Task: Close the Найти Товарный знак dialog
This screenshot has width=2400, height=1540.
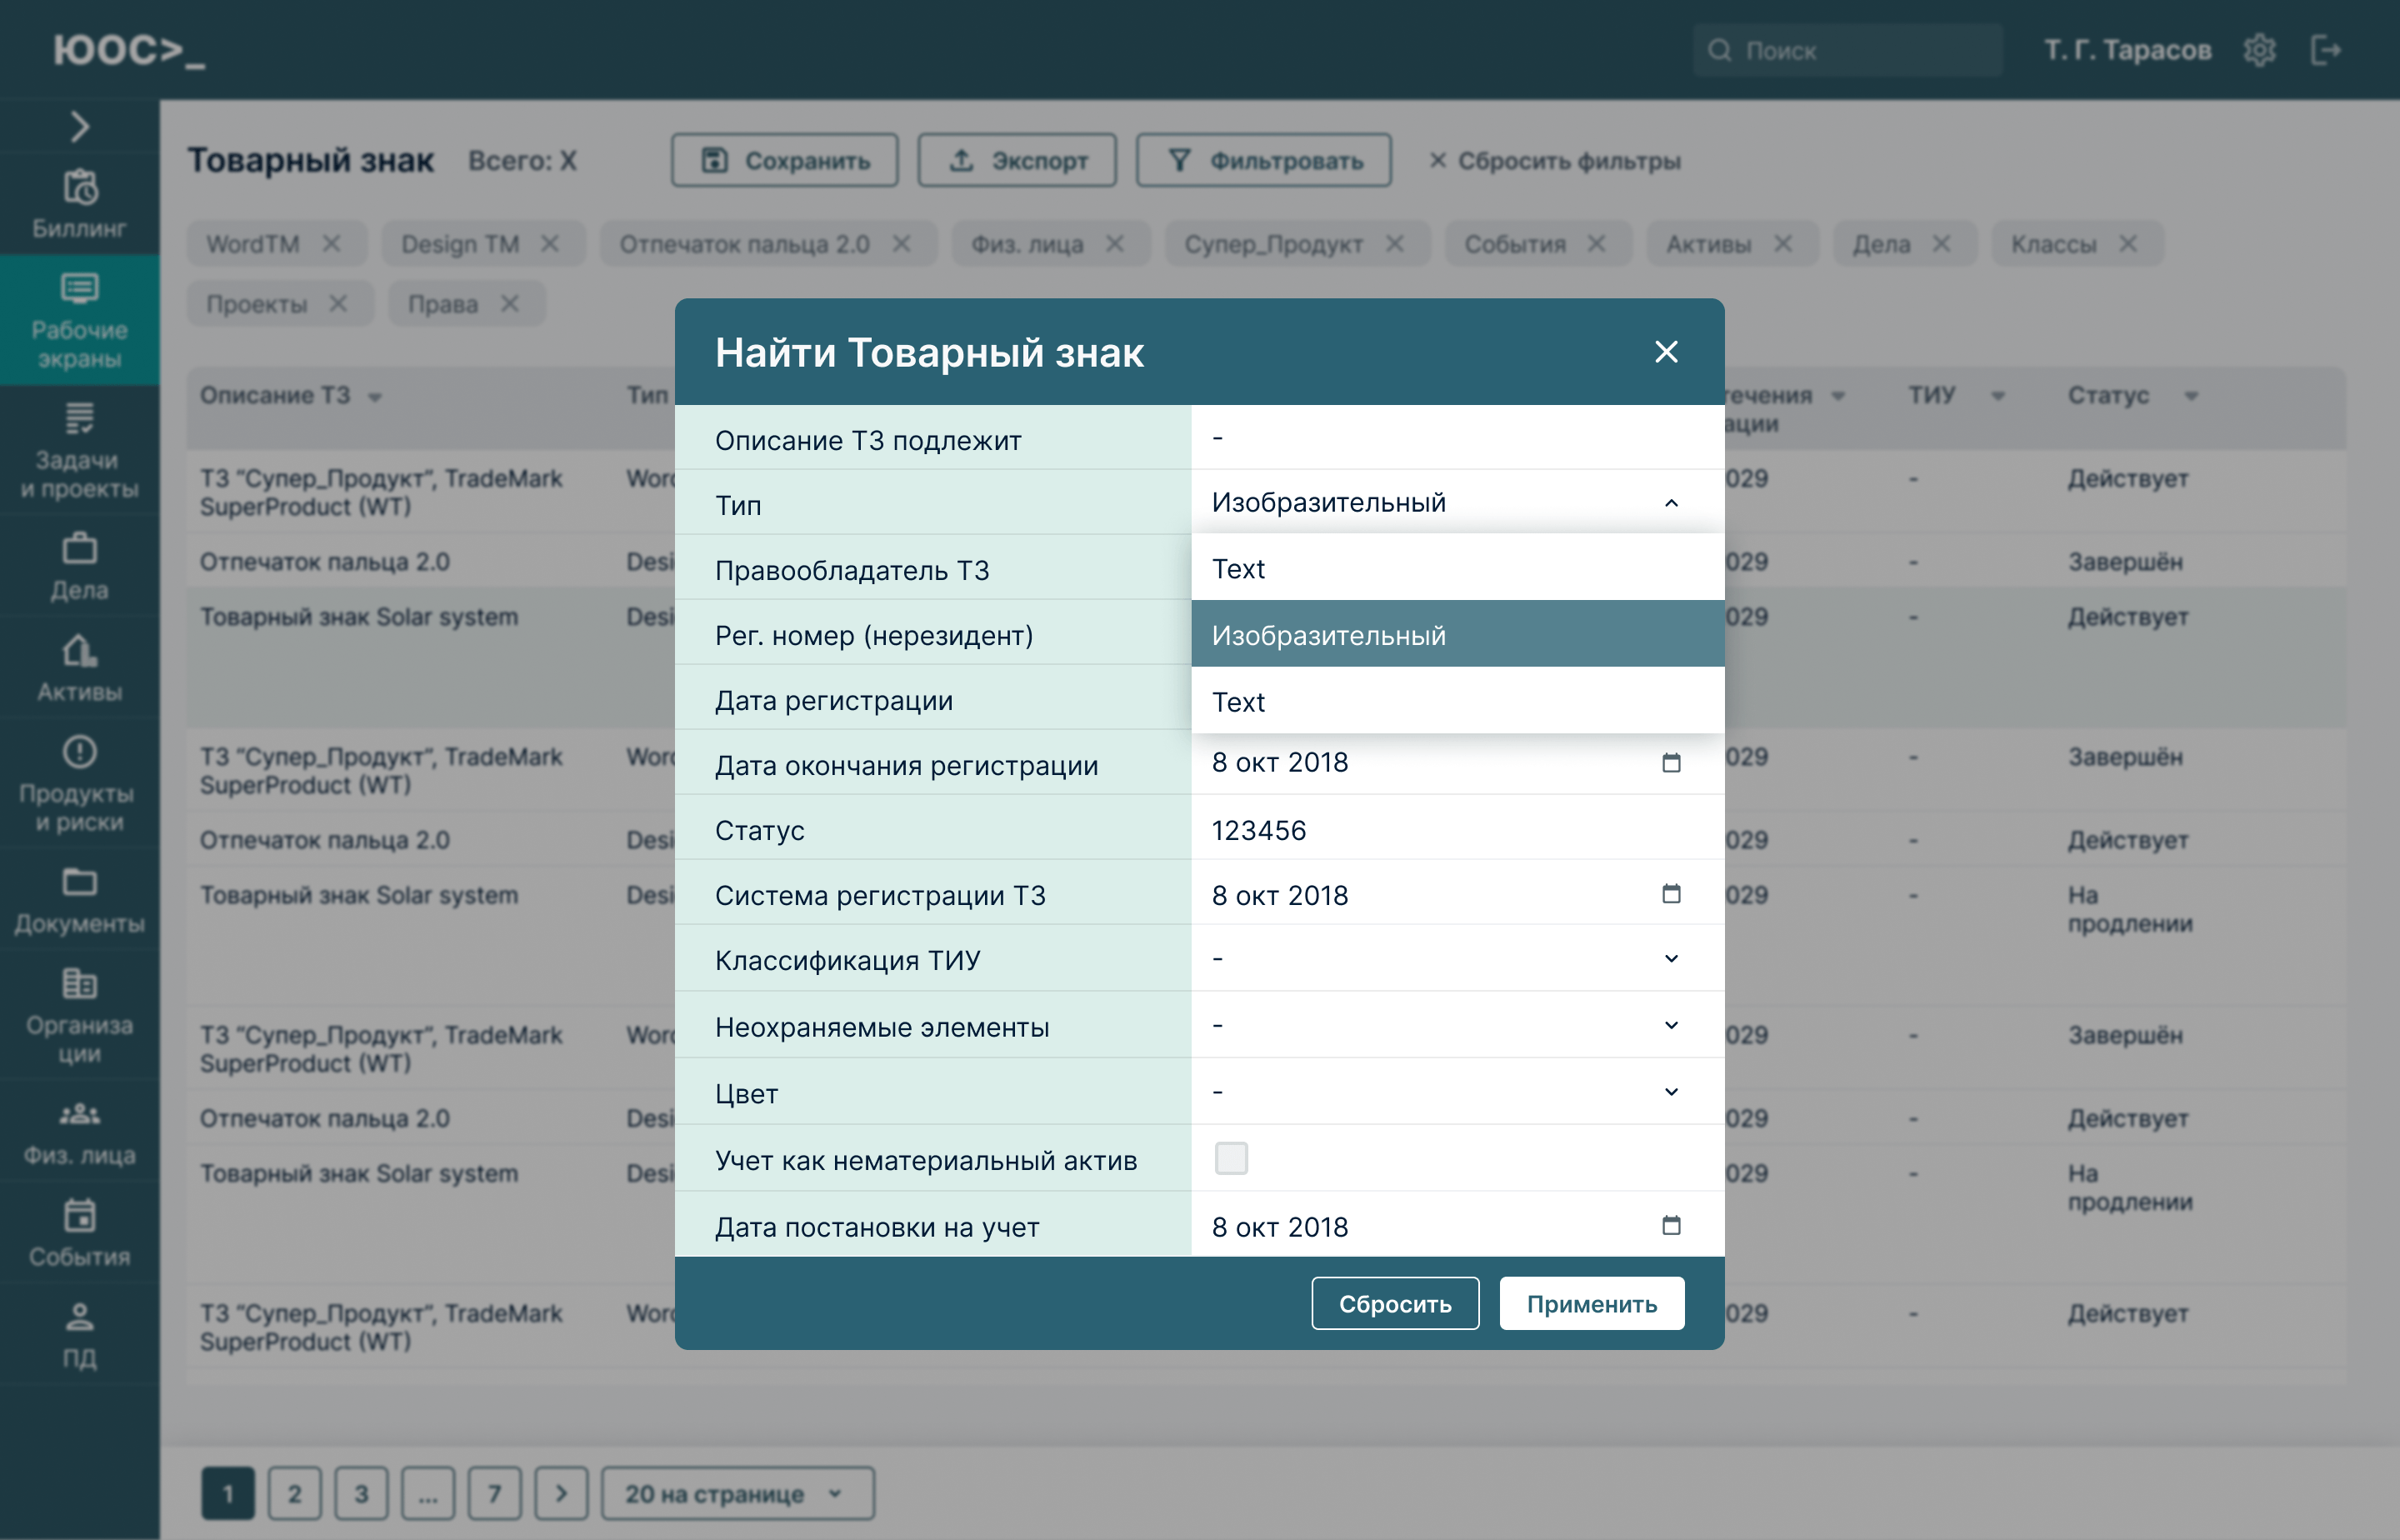Action: [1665, 352]
